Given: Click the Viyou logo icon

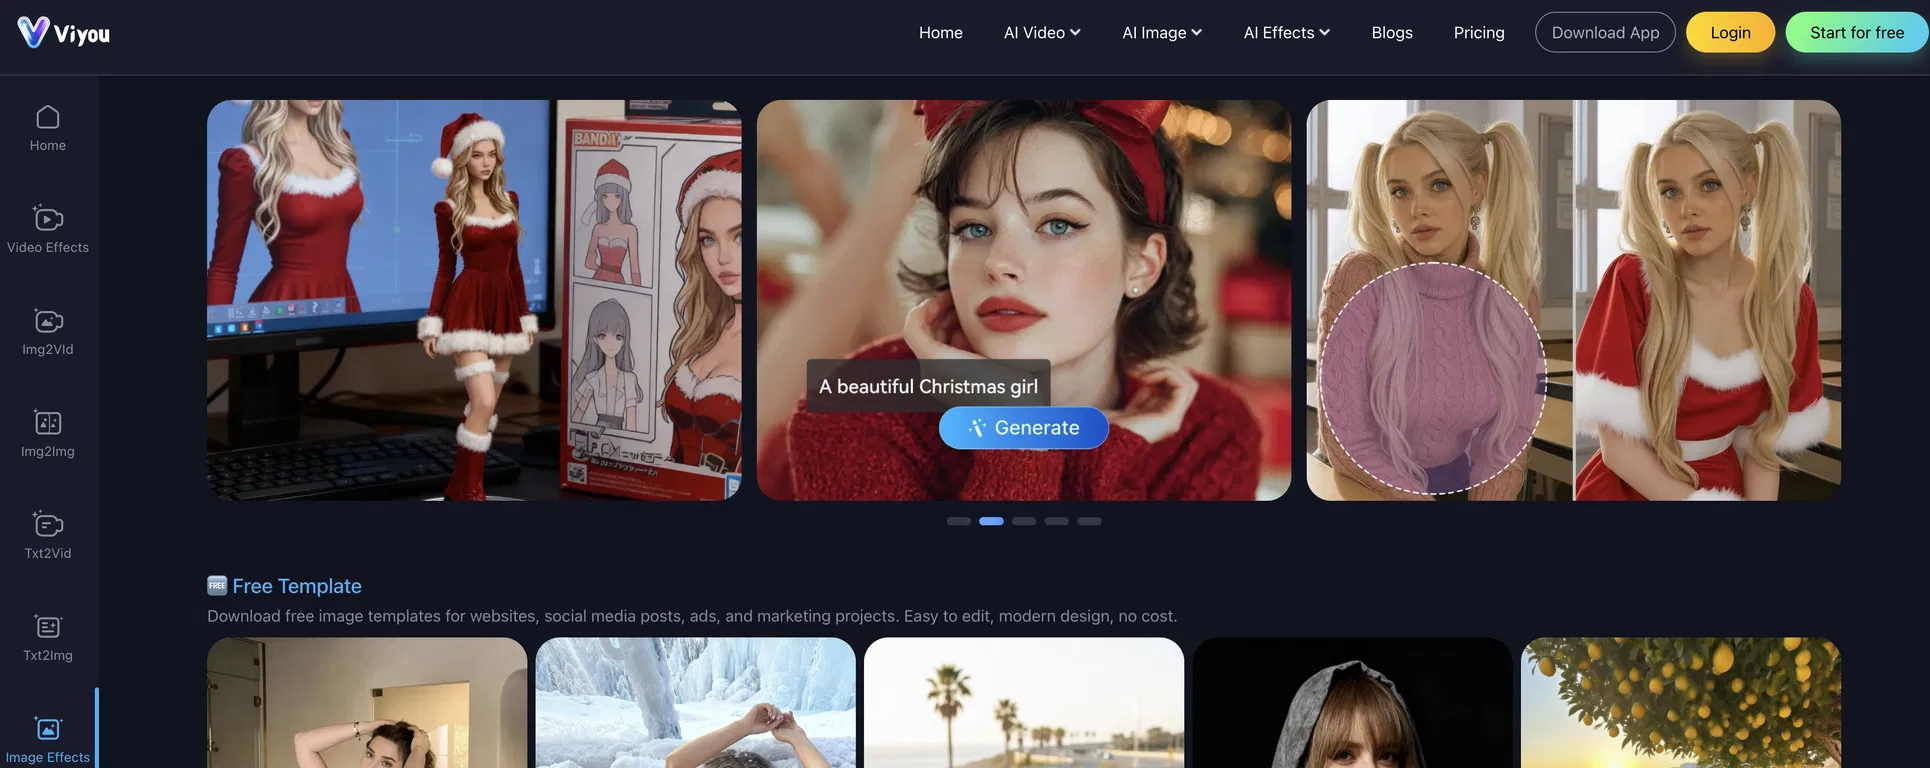Looking at the screenshot, I should tap(33, 32).
